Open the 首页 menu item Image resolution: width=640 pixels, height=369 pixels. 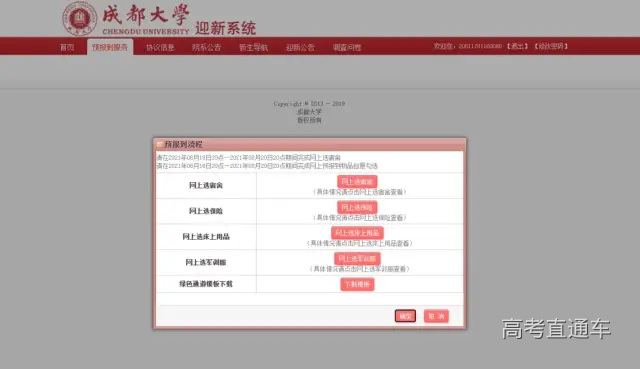point(67,47)
